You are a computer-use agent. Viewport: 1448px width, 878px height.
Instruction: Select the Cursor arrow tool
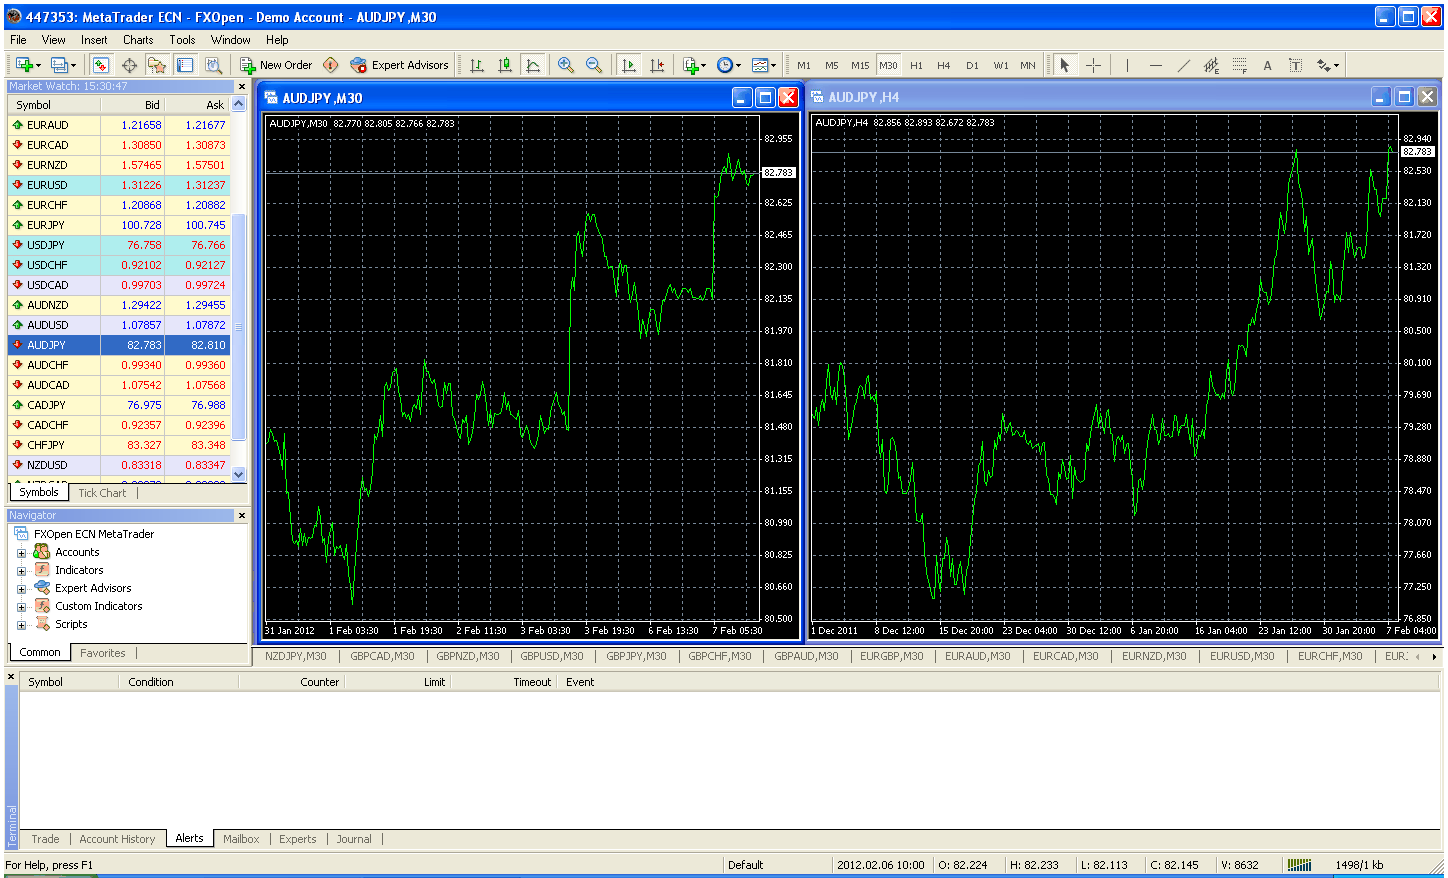[1065, 65]
